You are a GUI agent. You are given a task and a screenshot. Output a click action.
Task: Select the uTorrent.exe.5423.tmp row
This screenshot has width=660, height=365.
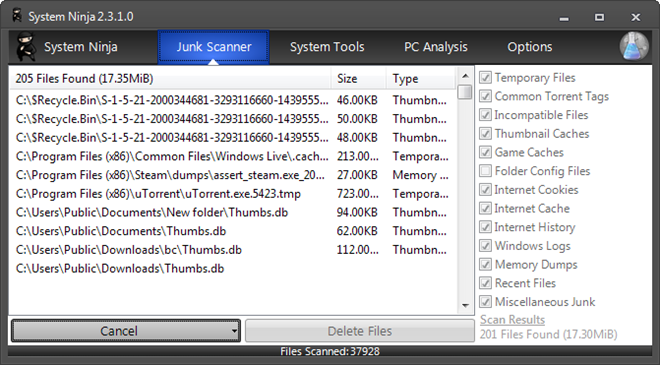pos(233,194)
